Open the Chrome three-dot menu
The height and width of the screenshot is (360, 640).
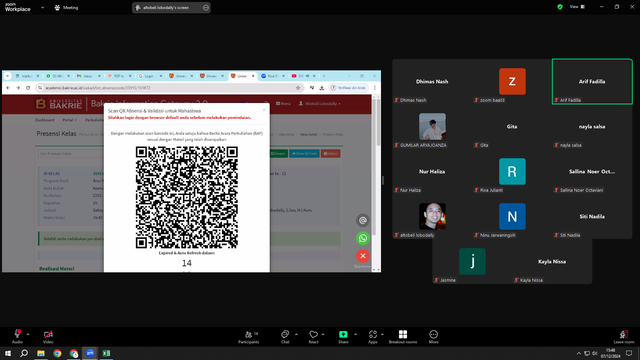(x=375, y=88)
